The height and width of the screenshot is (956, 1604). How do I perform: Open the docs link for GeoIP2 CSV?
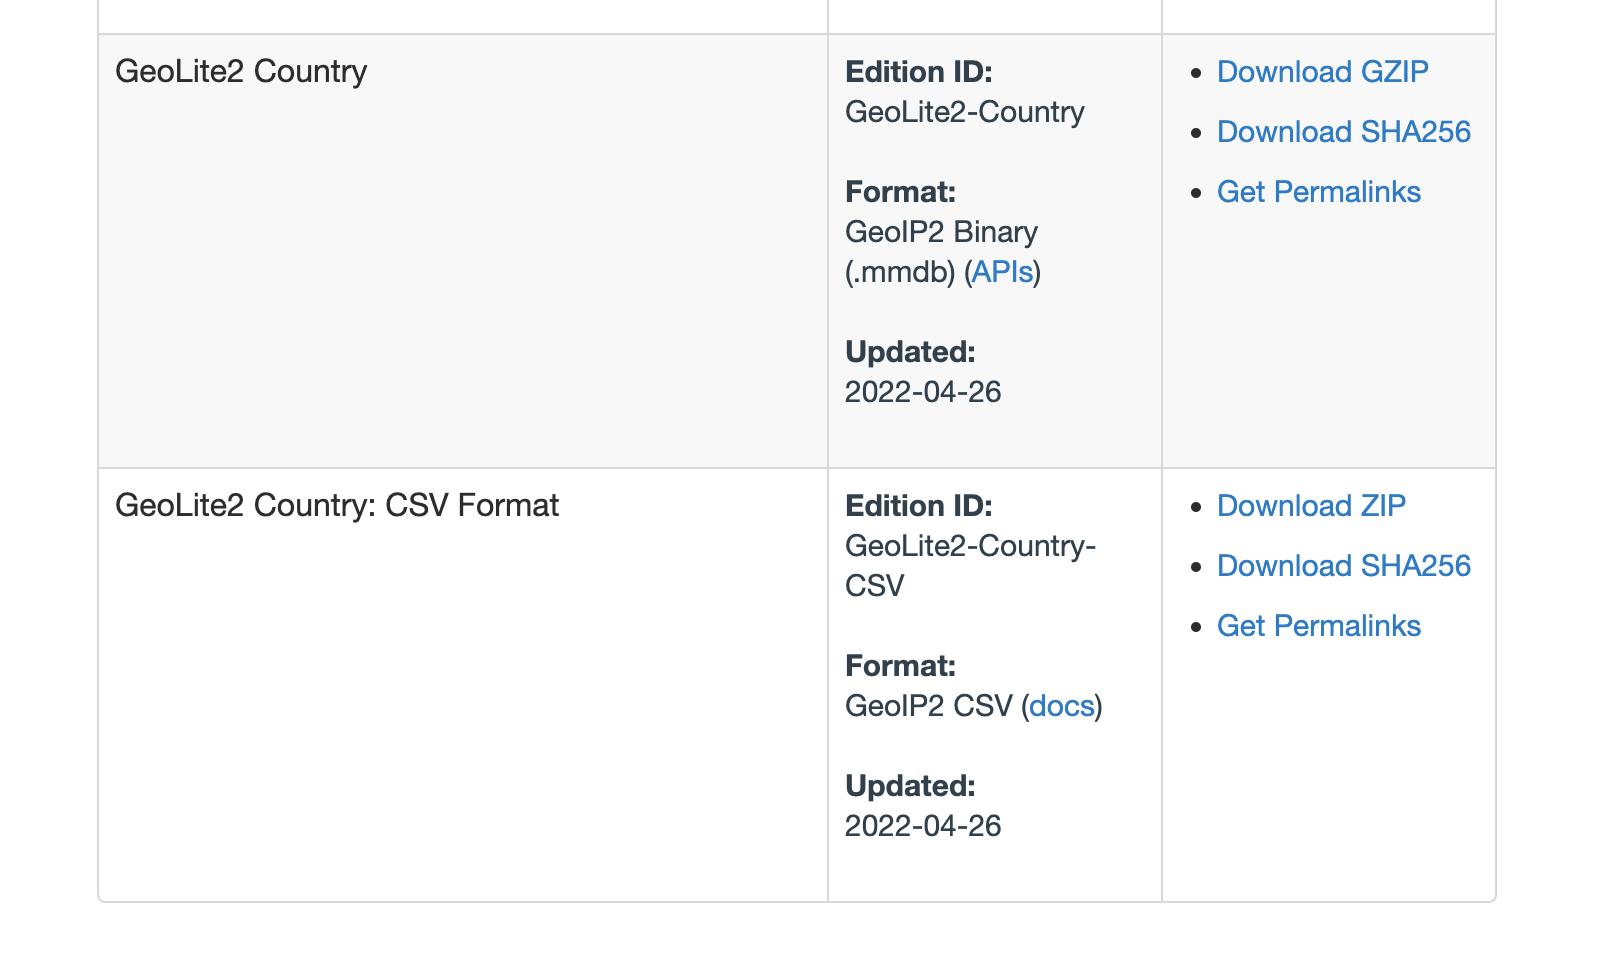tap(1063, 705)
